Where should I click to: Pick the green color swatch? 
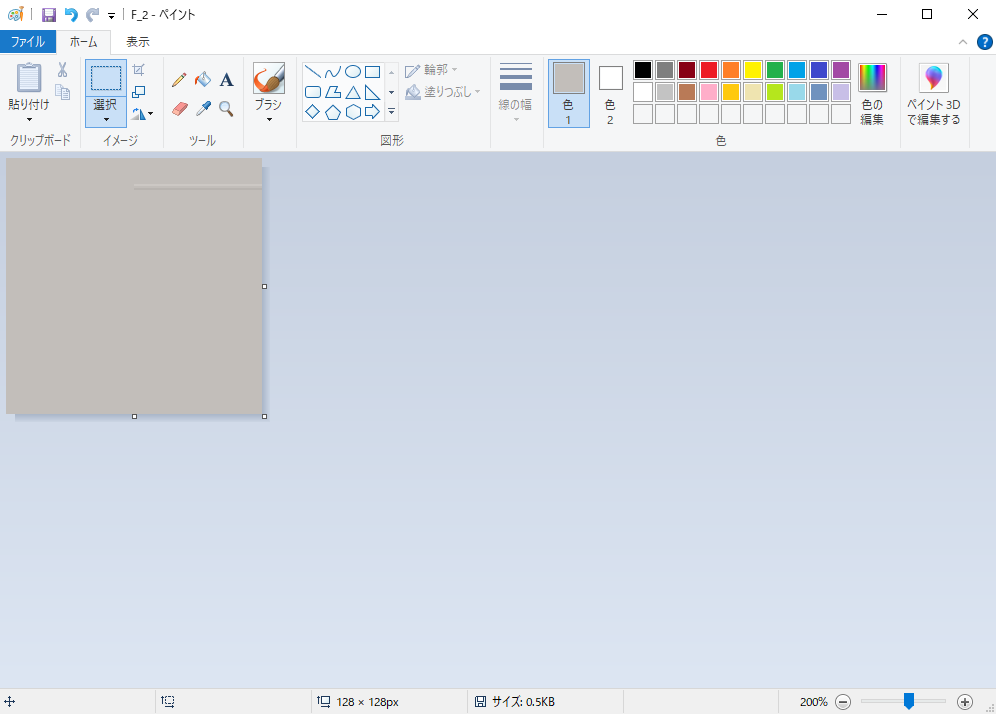point(775,70)
